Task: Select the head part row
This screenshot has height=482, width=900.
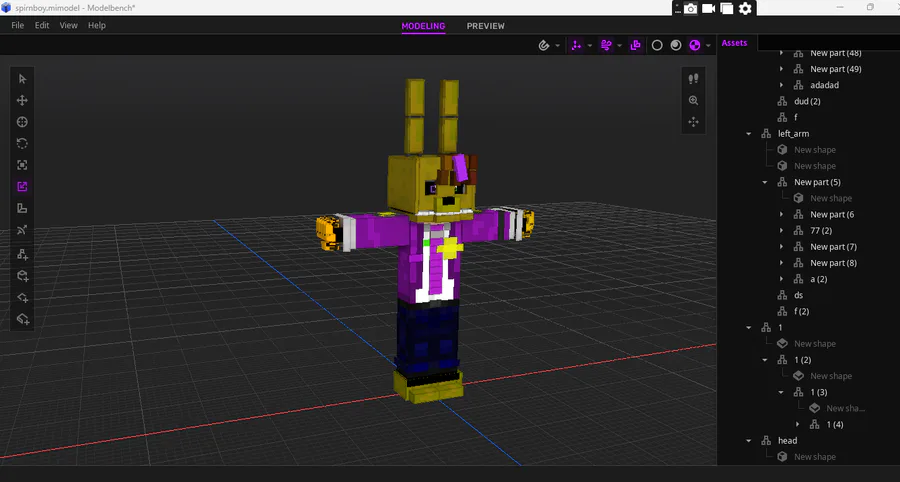Action: [x=787, y=441]
